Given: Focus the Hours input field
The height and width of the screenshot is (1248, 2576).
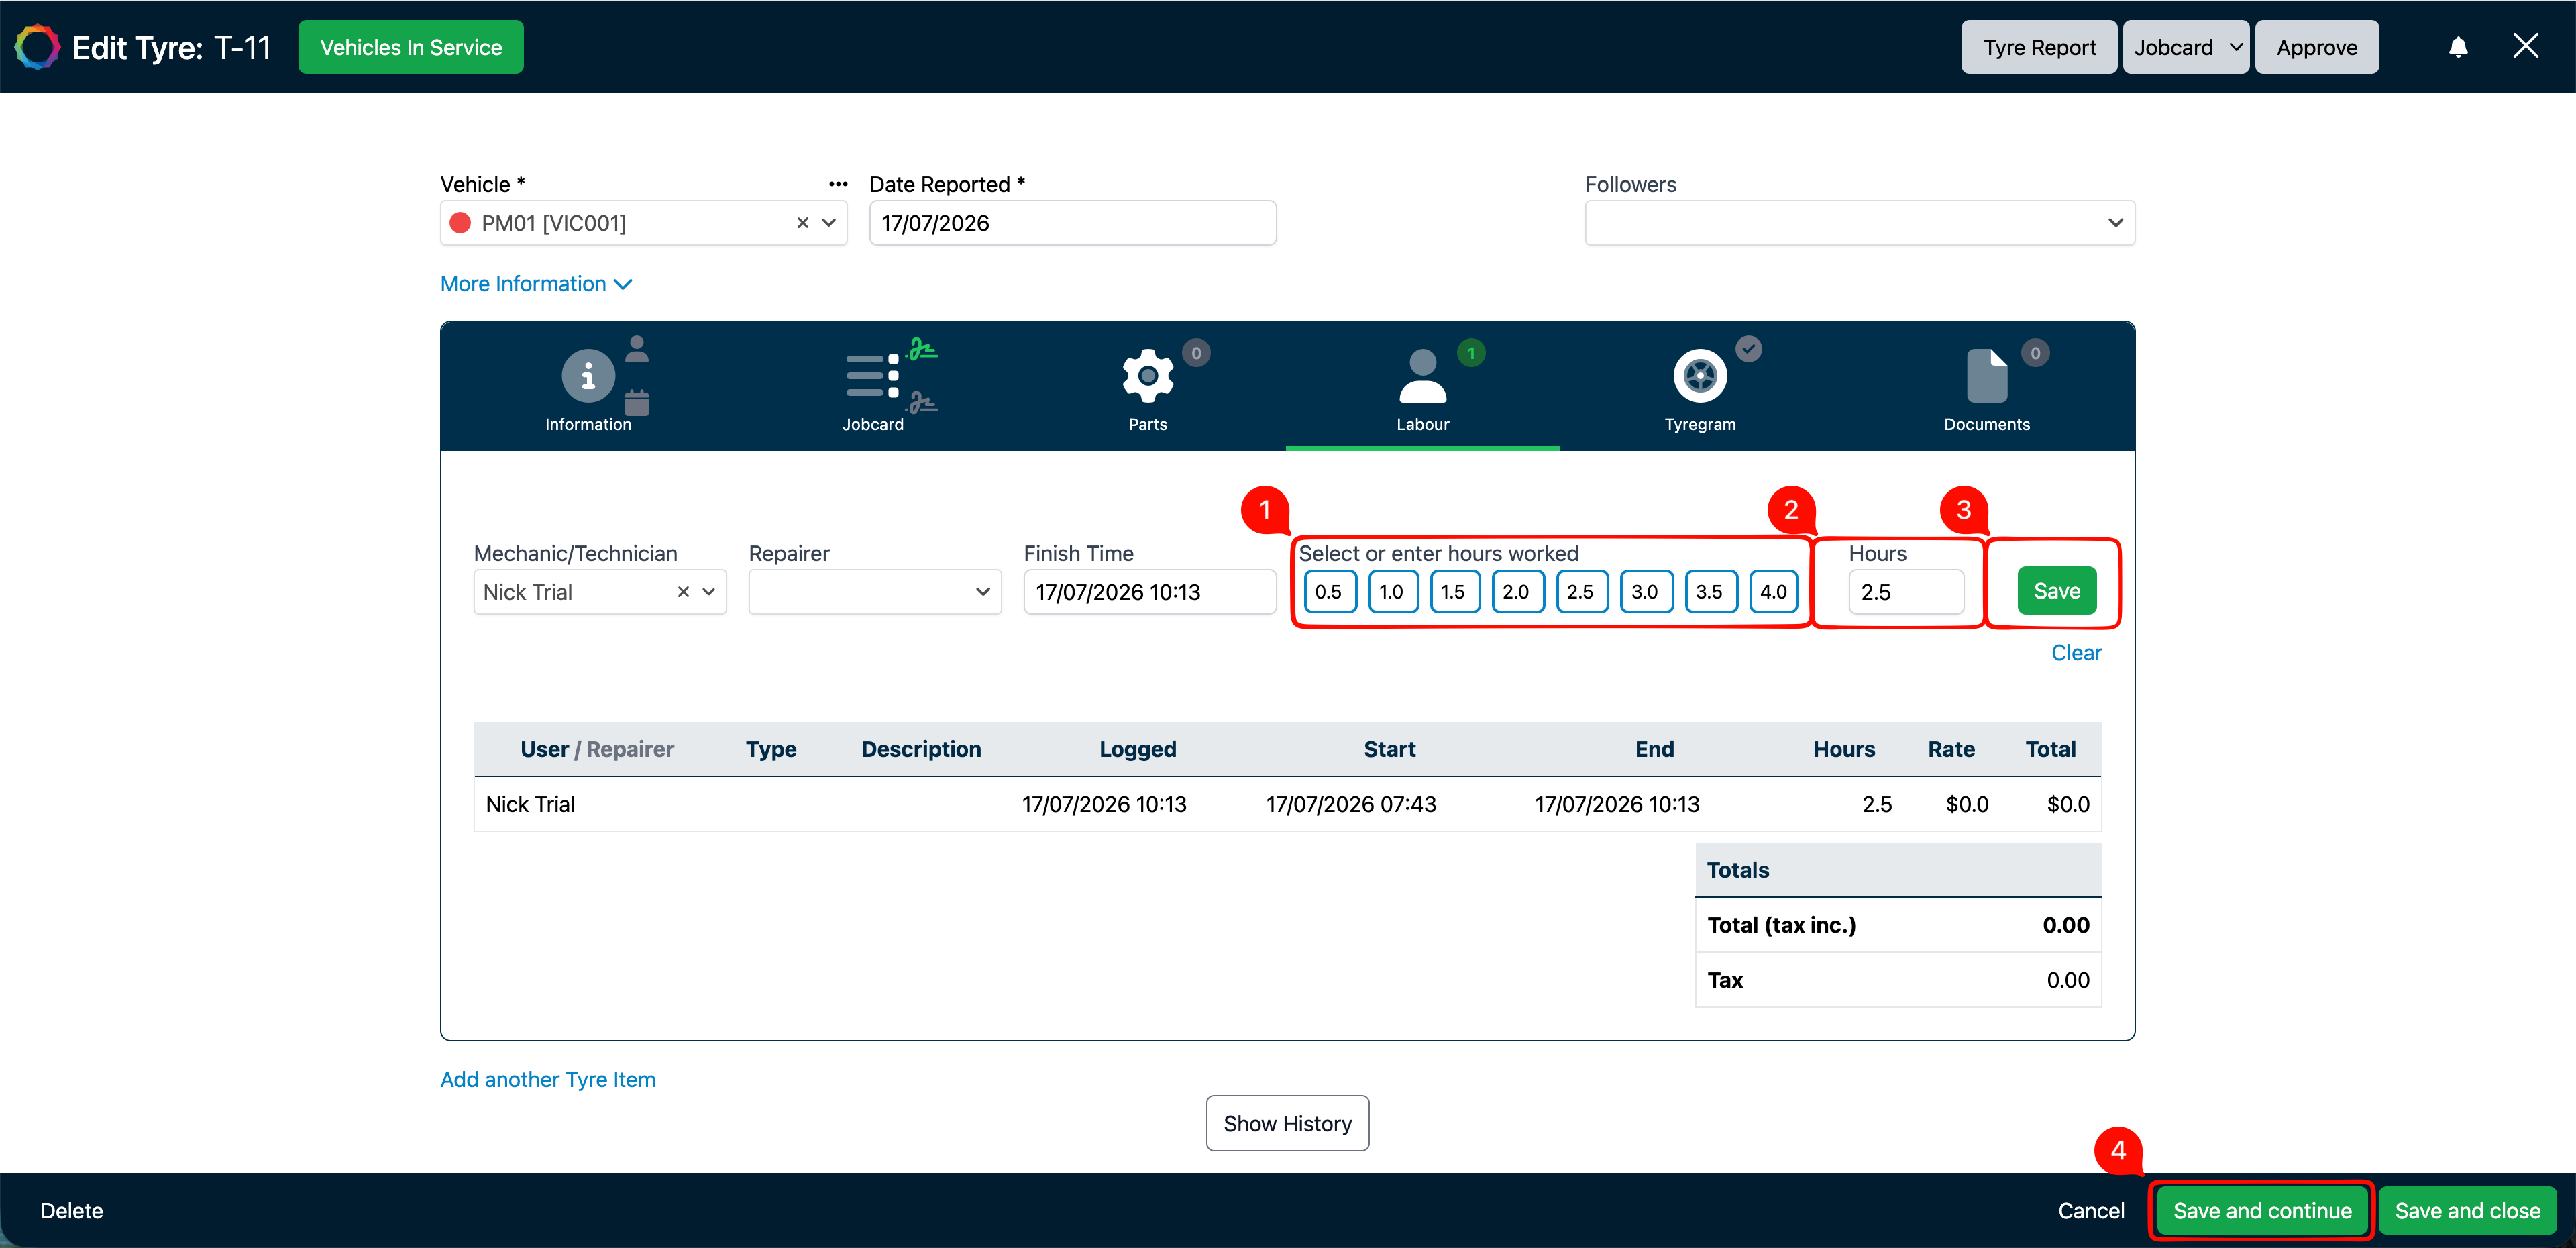Looking at the screenshot, I should point(1905,592).
